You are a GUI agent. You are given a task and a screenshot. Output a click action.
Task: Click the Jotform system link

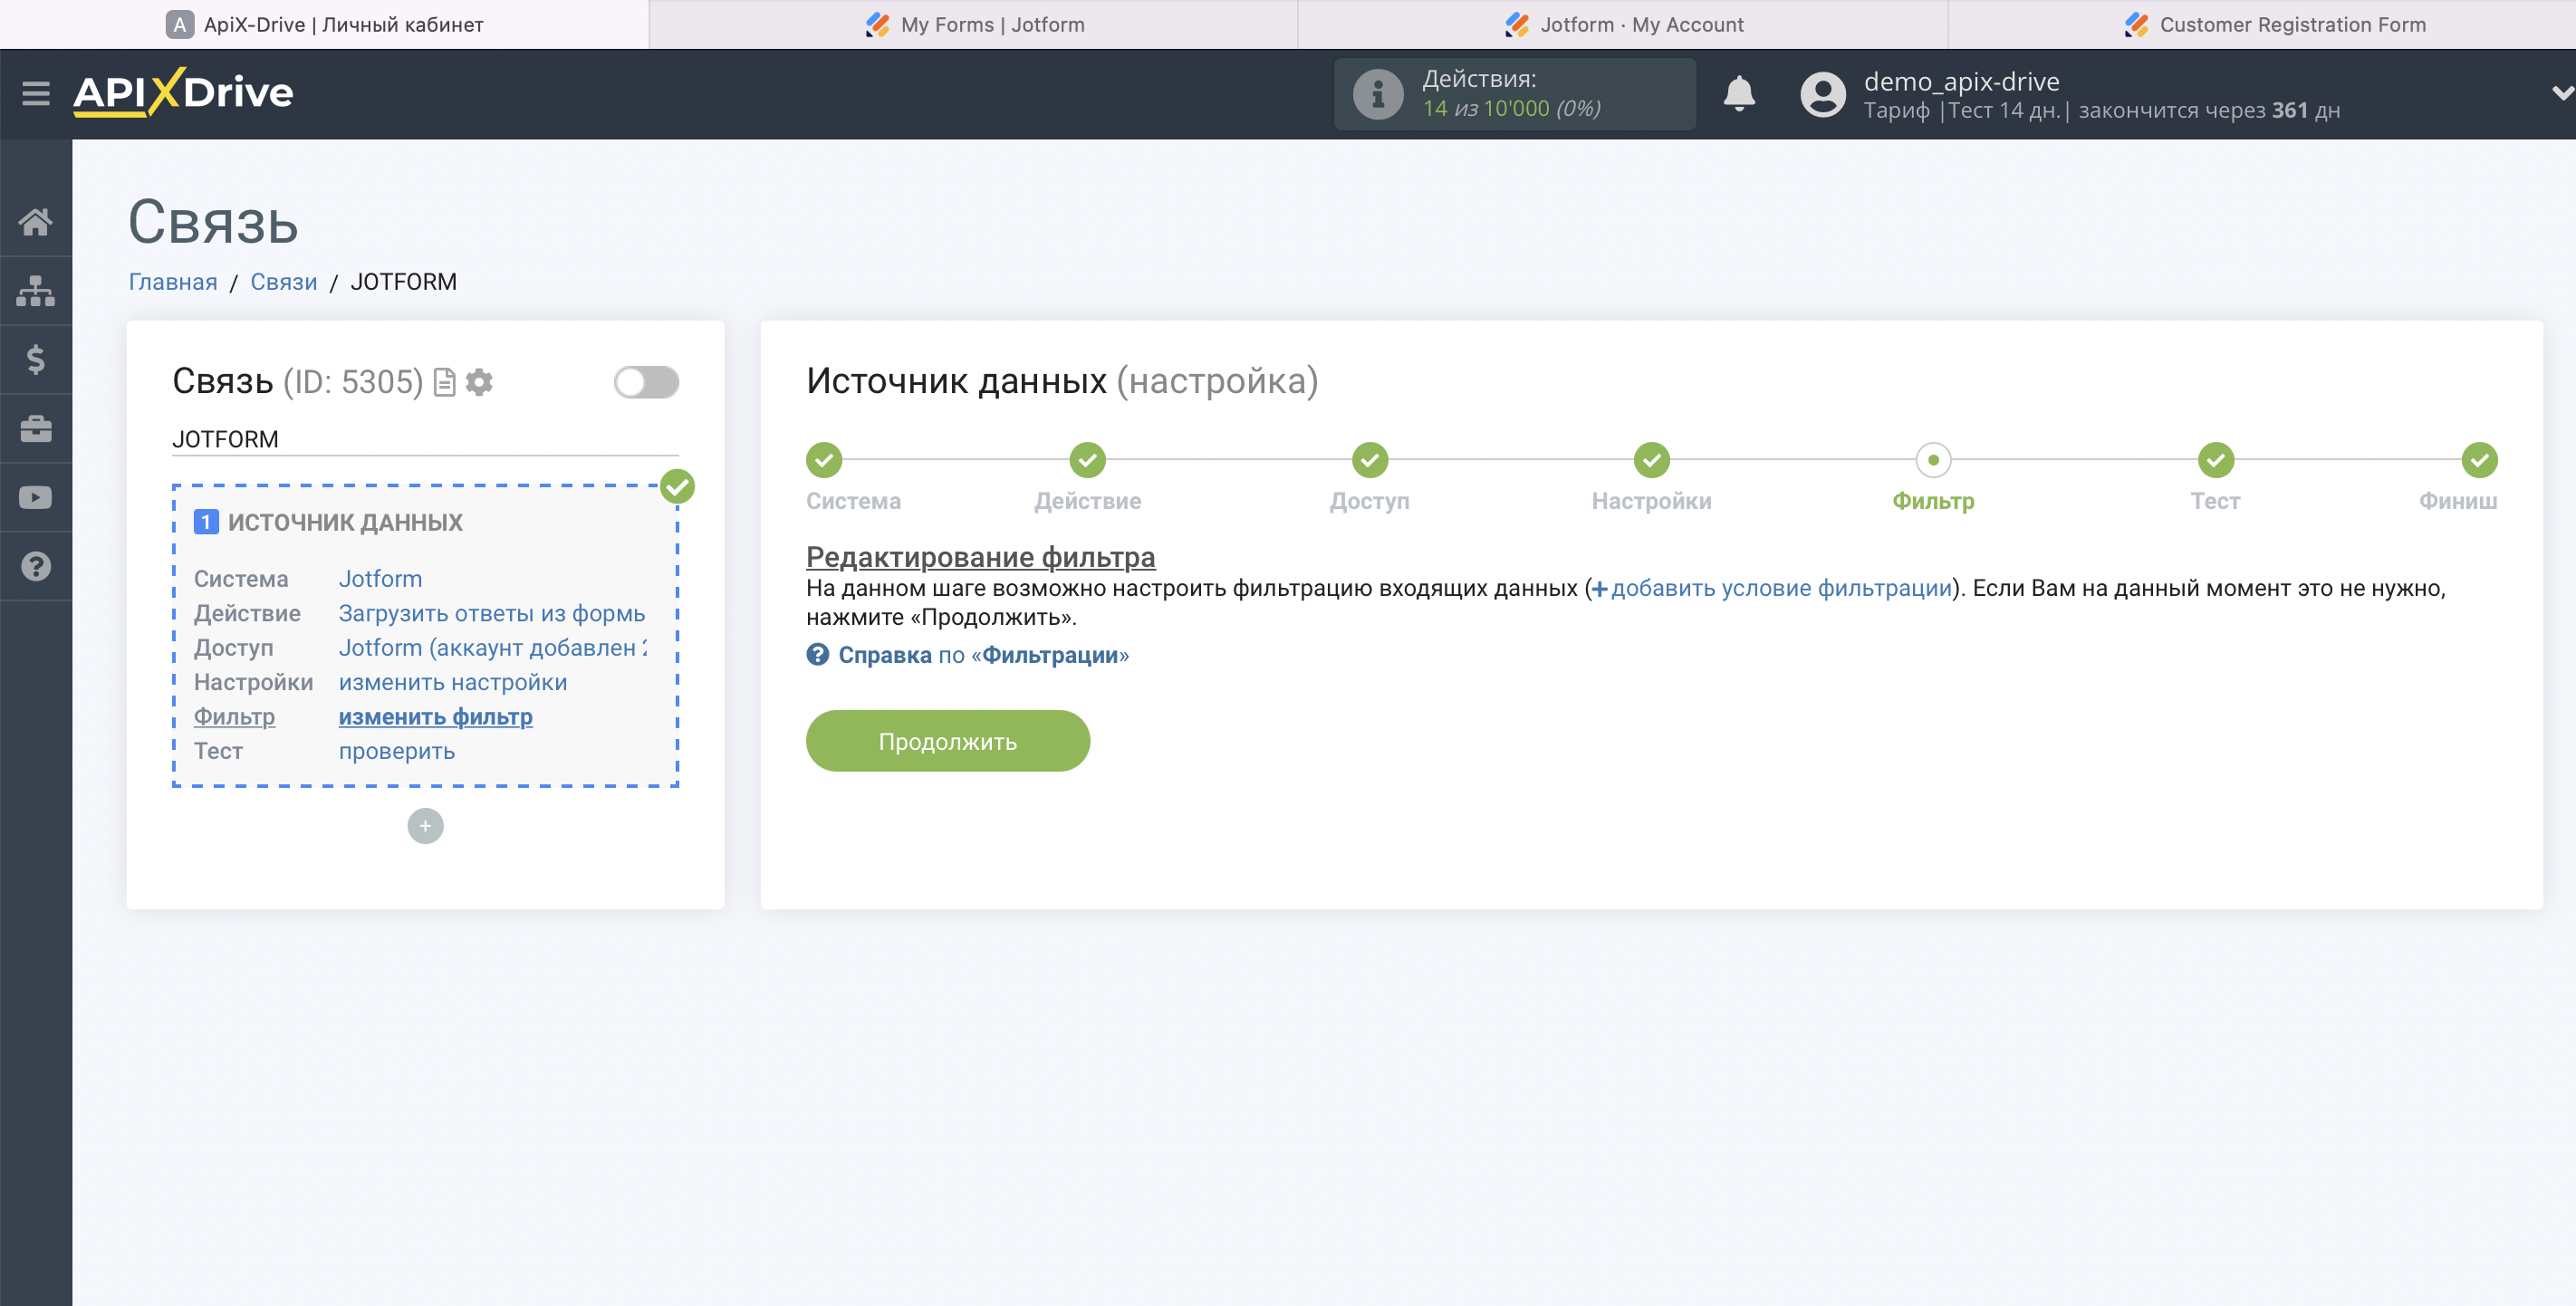coord(380,579)
